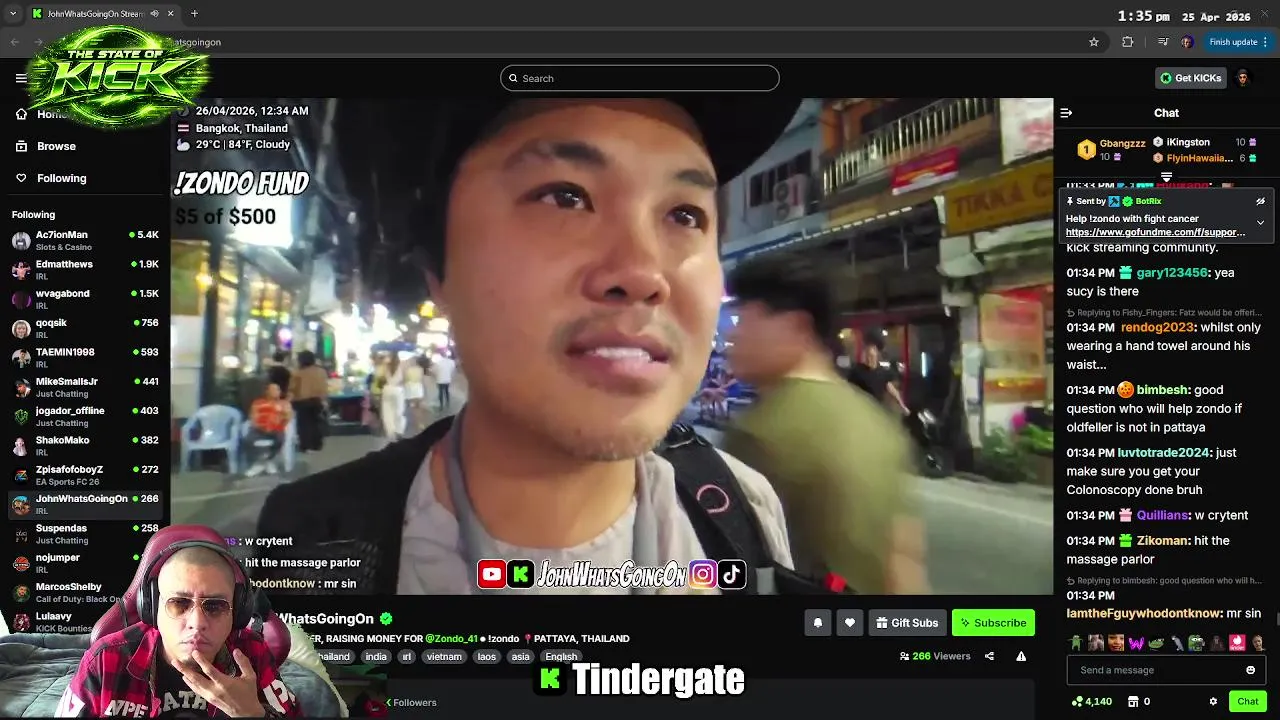This screenshot has width=1280, height=720.
Task: Click Zikoman username in chat
Action: click(x=1162, y=541)
